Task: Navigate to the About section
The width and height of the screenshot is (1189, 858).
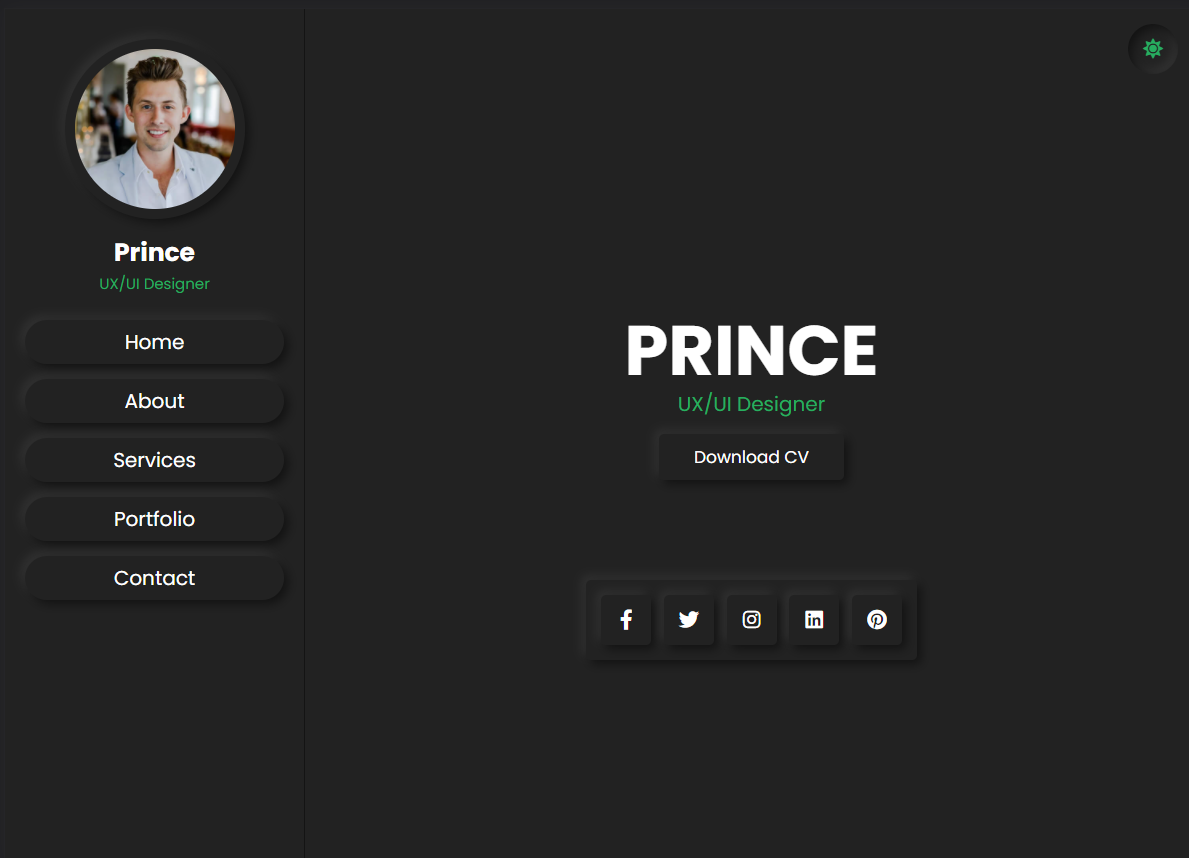Action: point(155,401)
